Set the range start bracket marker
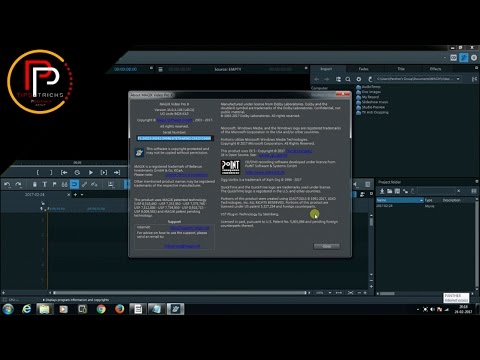 pos(38,172)
